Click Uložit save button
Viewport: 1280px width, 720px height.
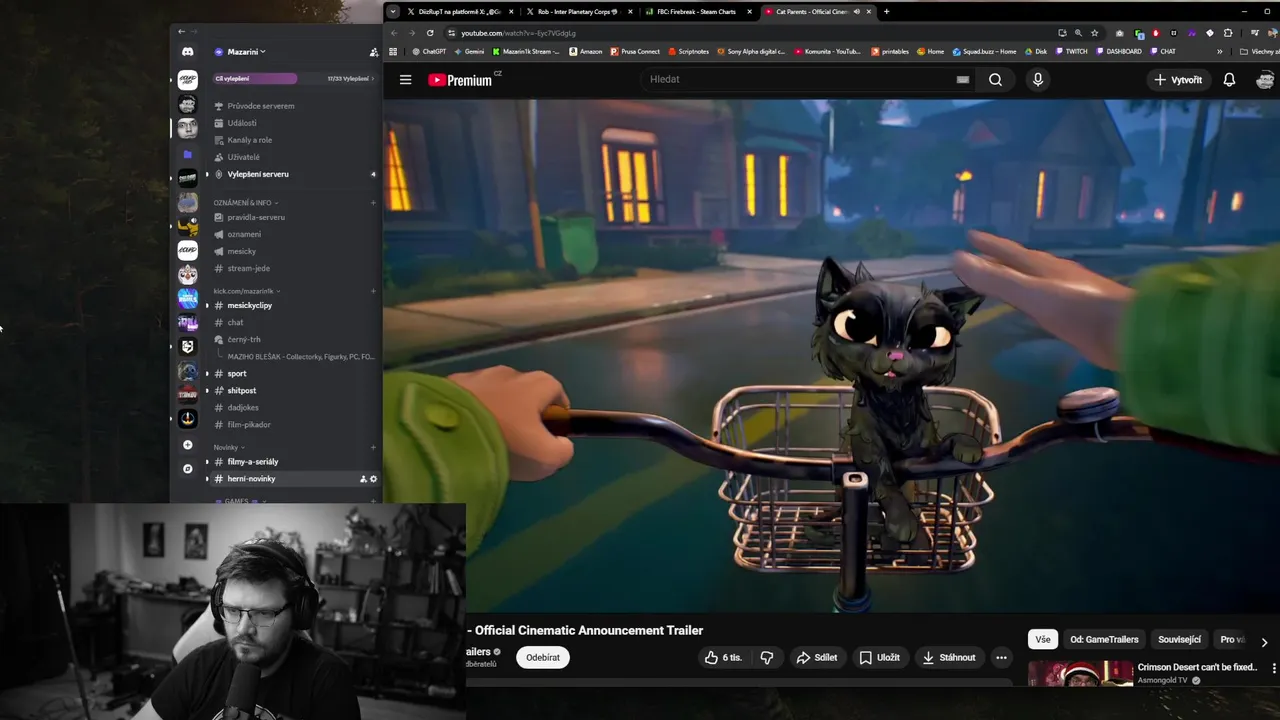coord(880,657)
